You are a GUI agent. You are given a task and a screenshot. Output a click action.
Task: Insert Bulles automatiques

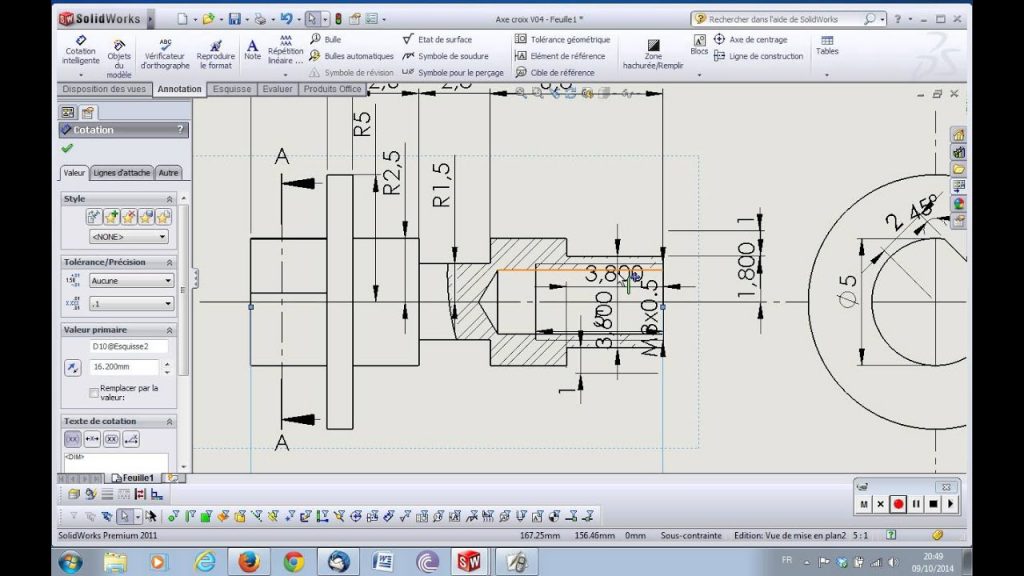tap(352, 56)
